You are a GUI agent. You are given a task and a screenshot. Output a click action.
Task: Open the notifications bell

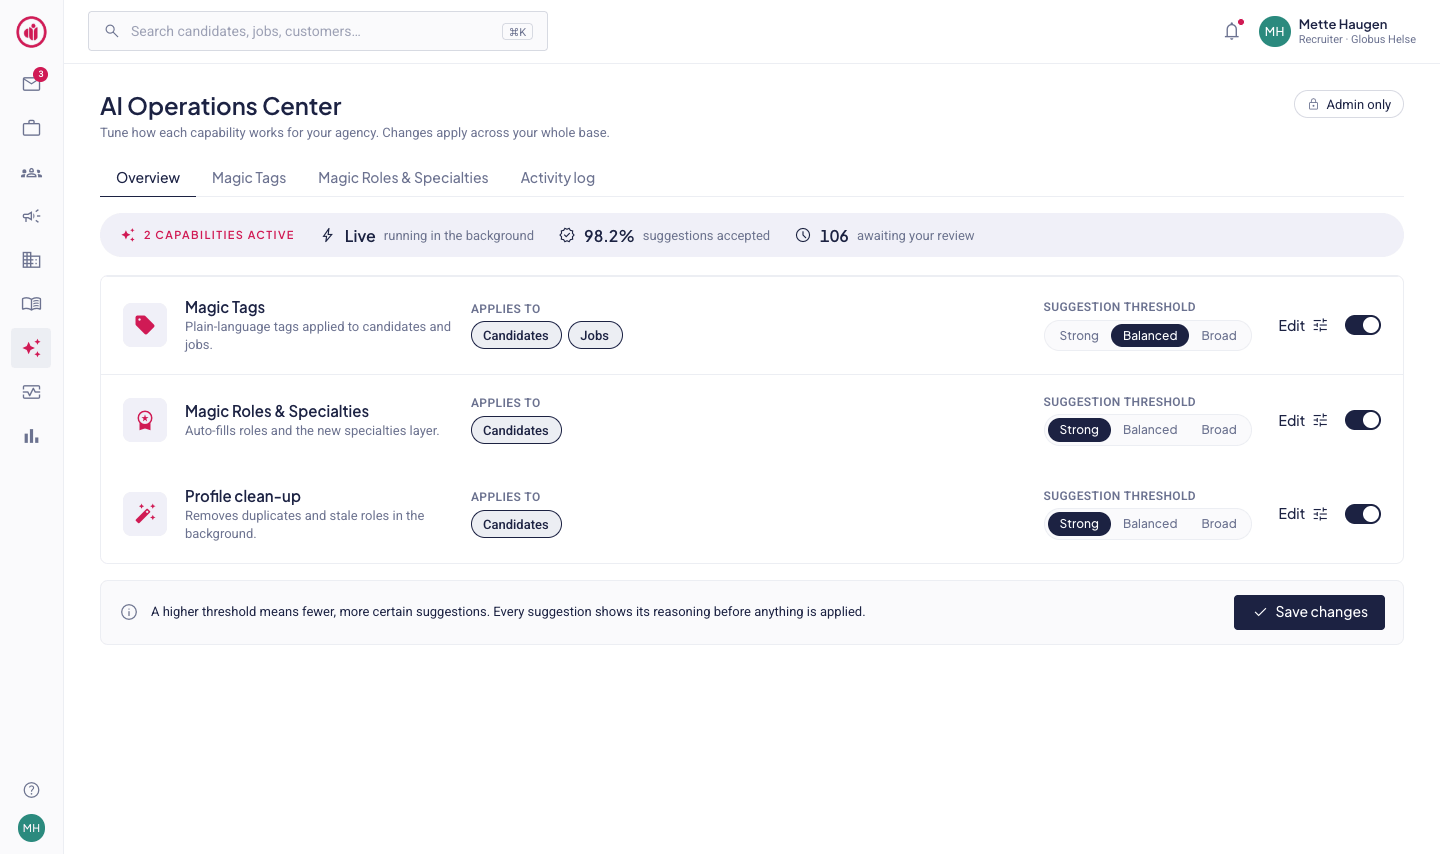click(x=1232, y=31)
